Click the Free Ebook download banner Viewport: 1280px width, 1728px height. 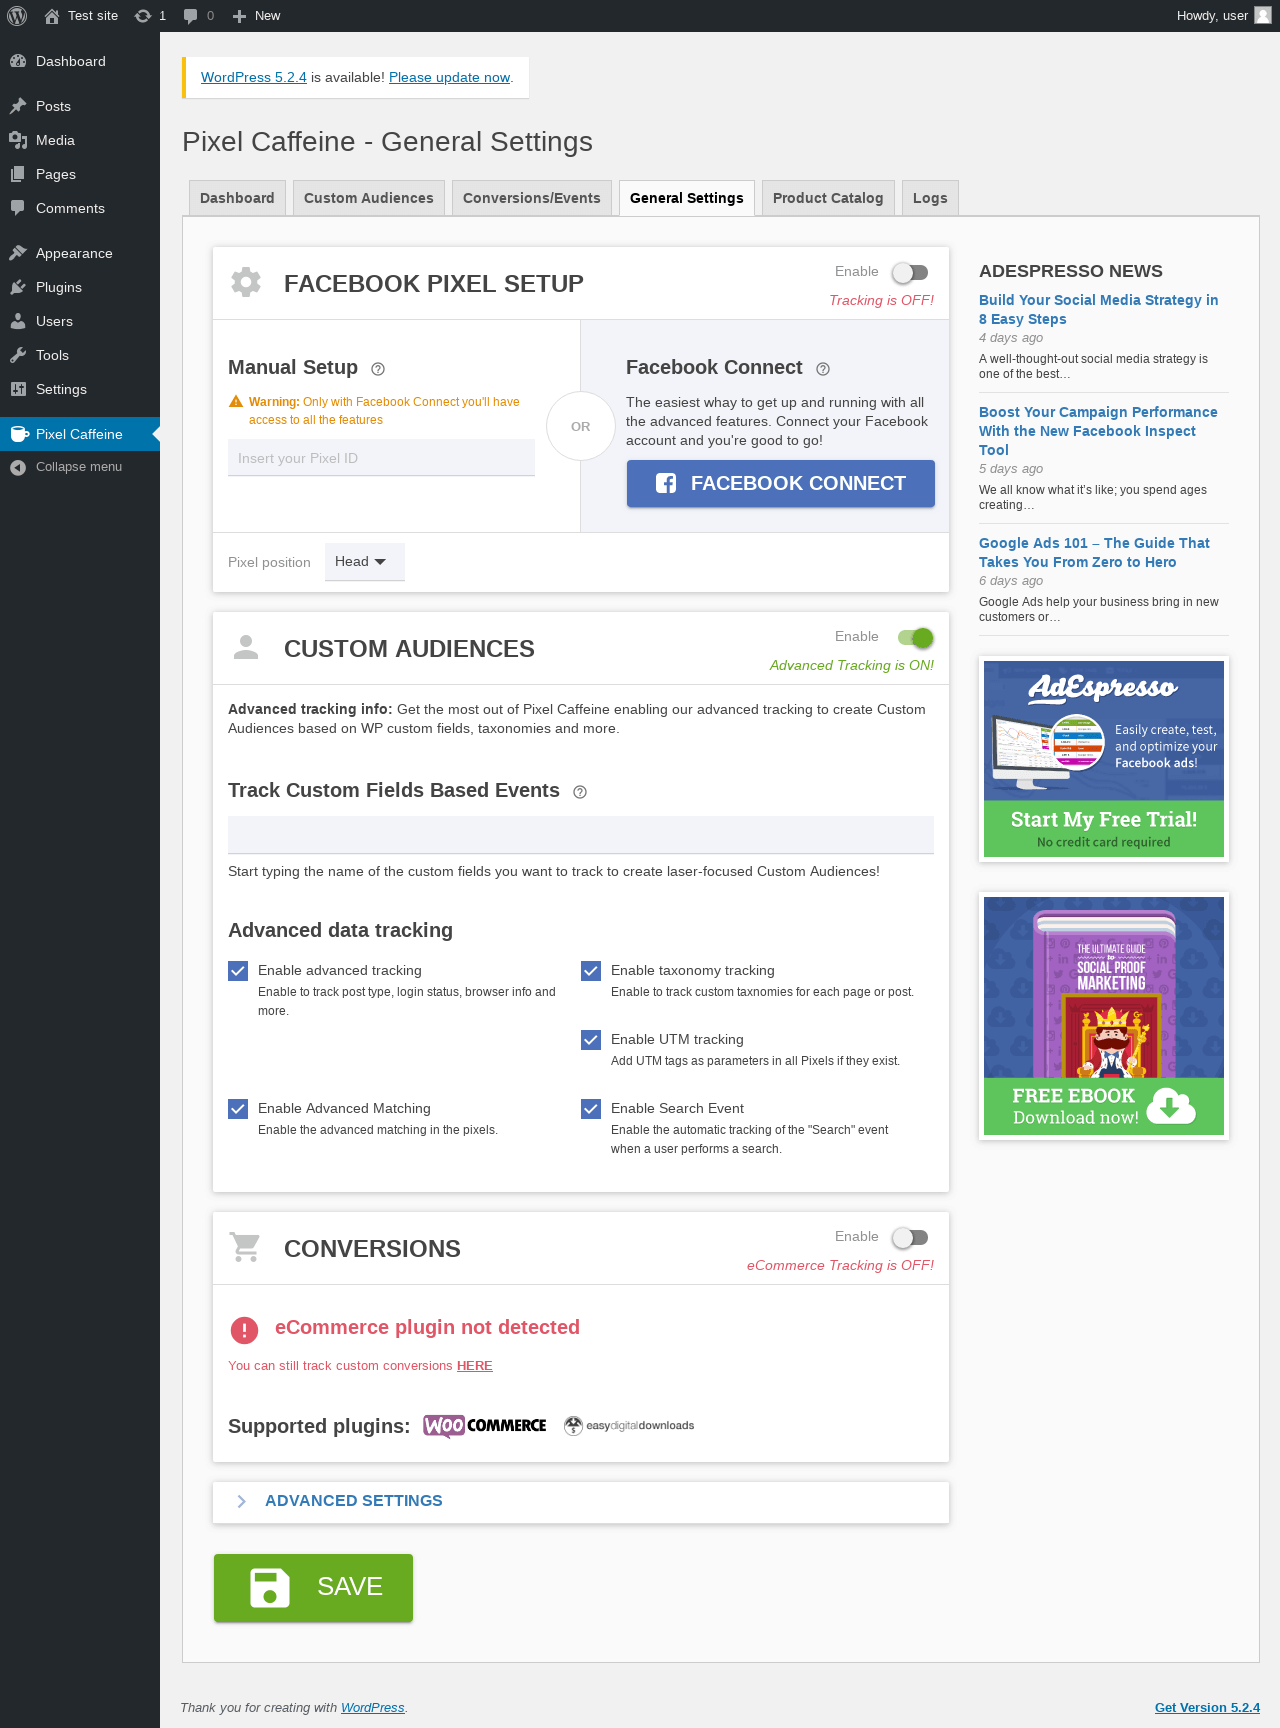[1104, 1016]
